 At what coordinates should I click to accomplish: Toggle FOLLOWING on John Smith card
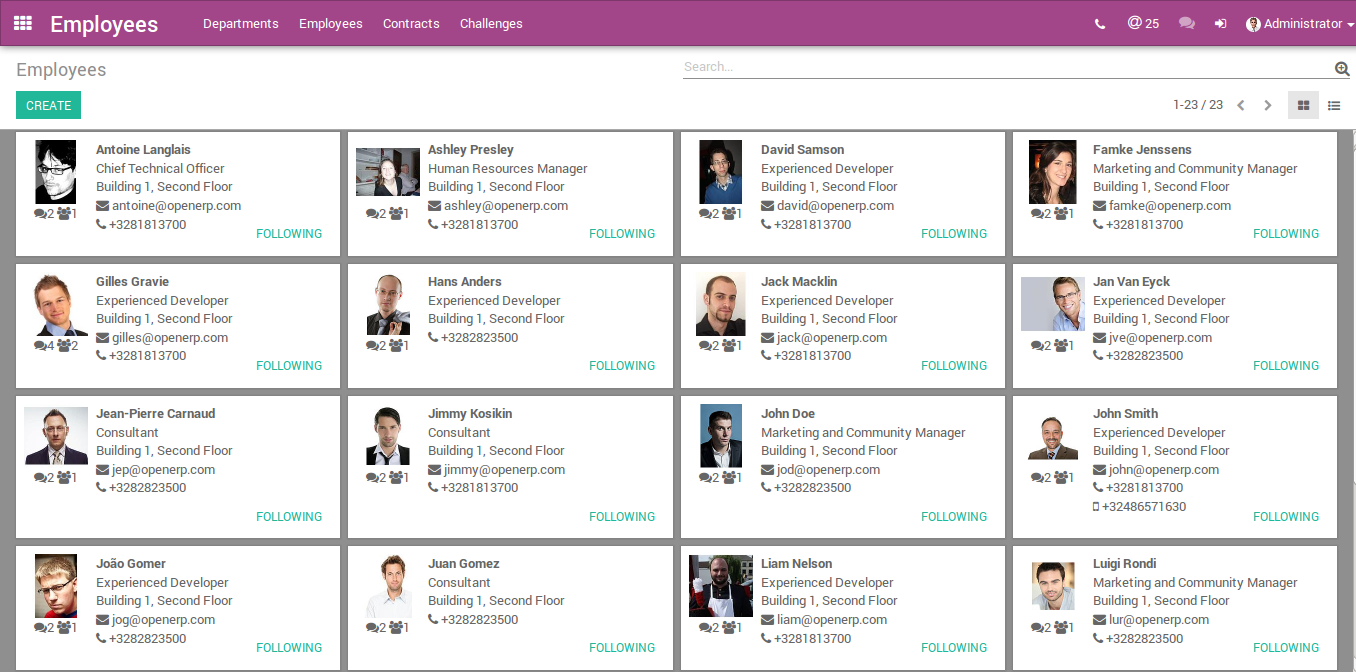1286,517
